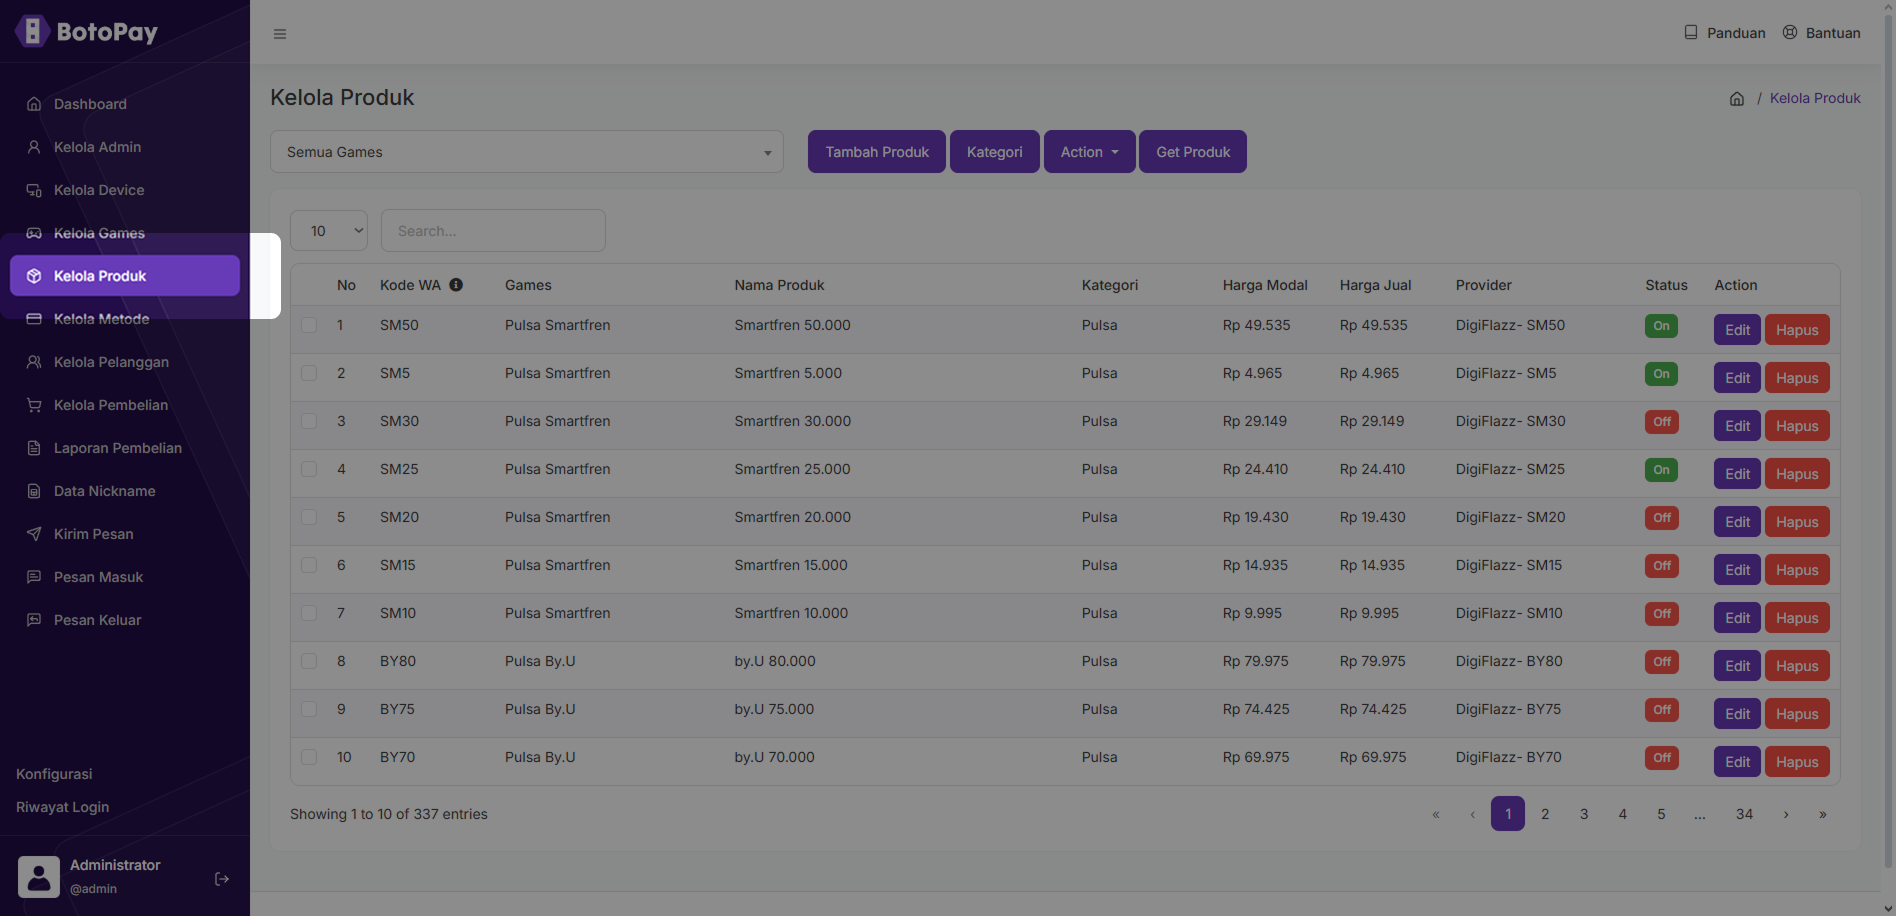Click the info icon beside Kode WA

pos(456,285)
